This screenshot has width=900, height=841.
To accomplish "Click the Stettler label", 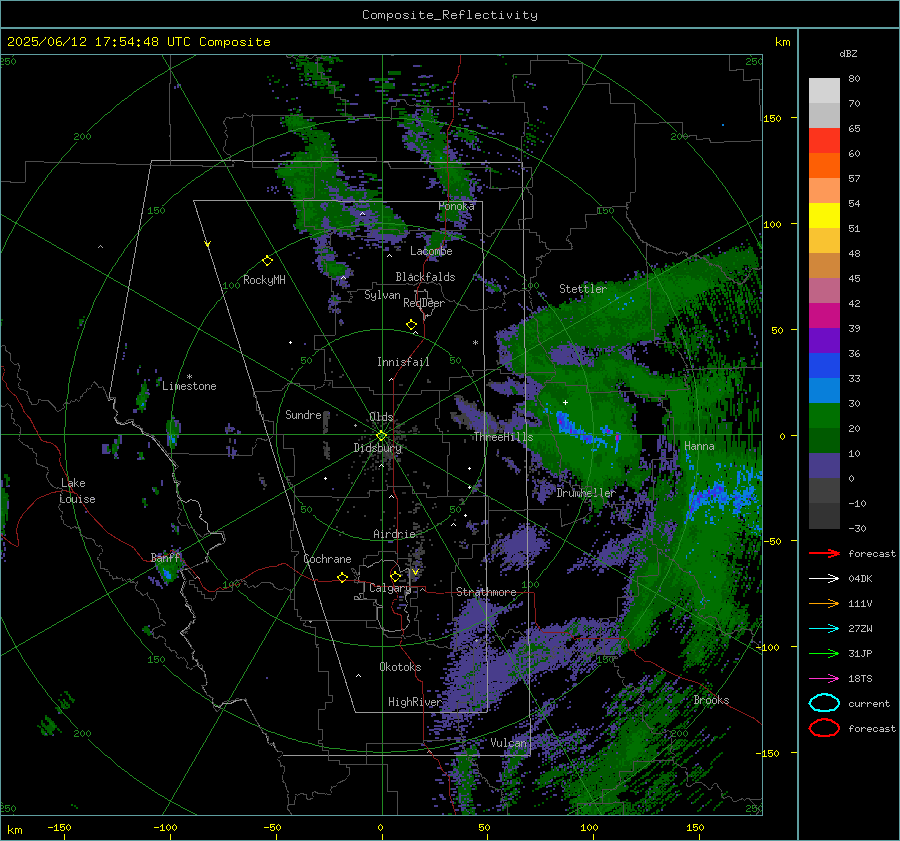I will [x=583, y=289].
